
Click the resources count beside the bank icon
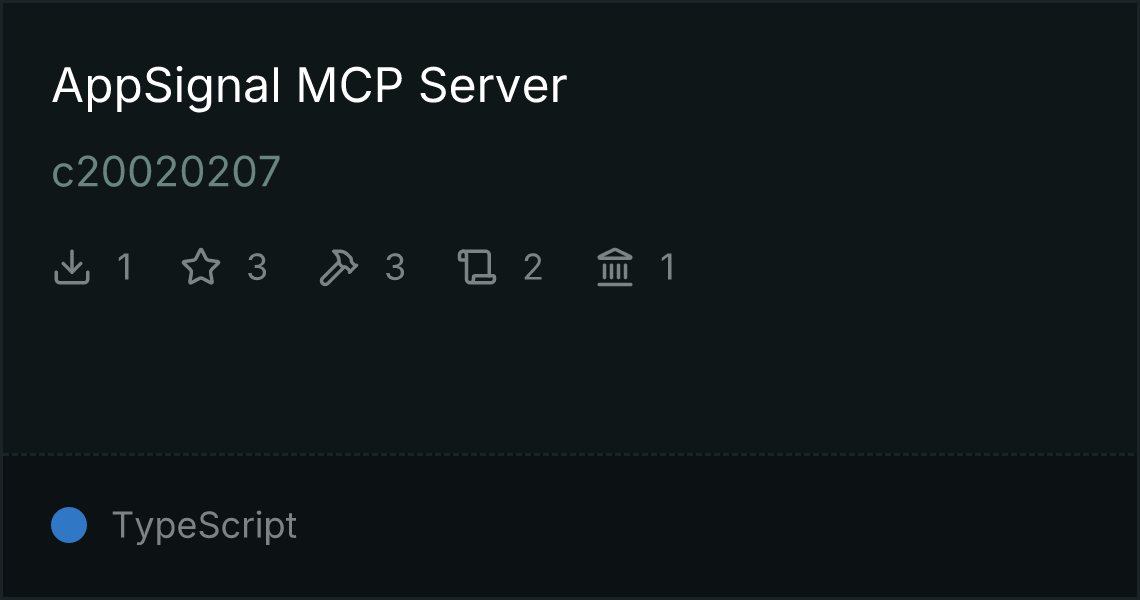coord(668,267)
